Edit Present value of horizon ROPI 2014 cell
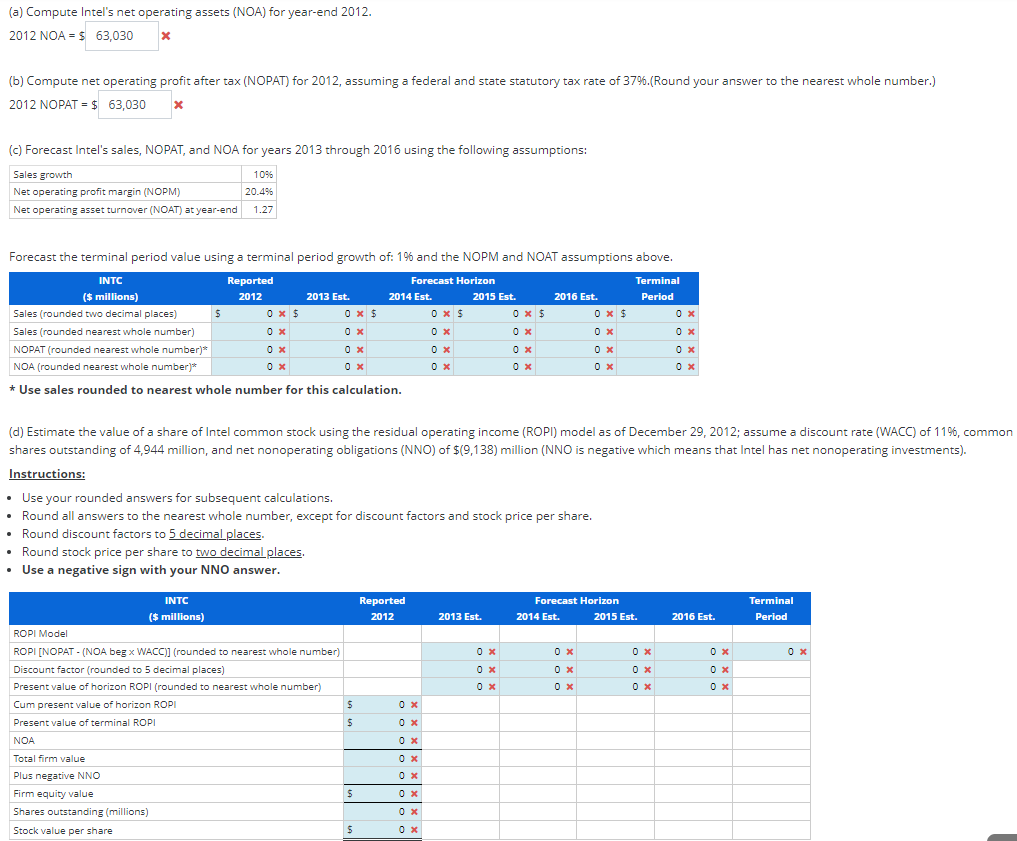This screenshot has height=841, width=1017. pyautogui.click(x=538, y=687)
